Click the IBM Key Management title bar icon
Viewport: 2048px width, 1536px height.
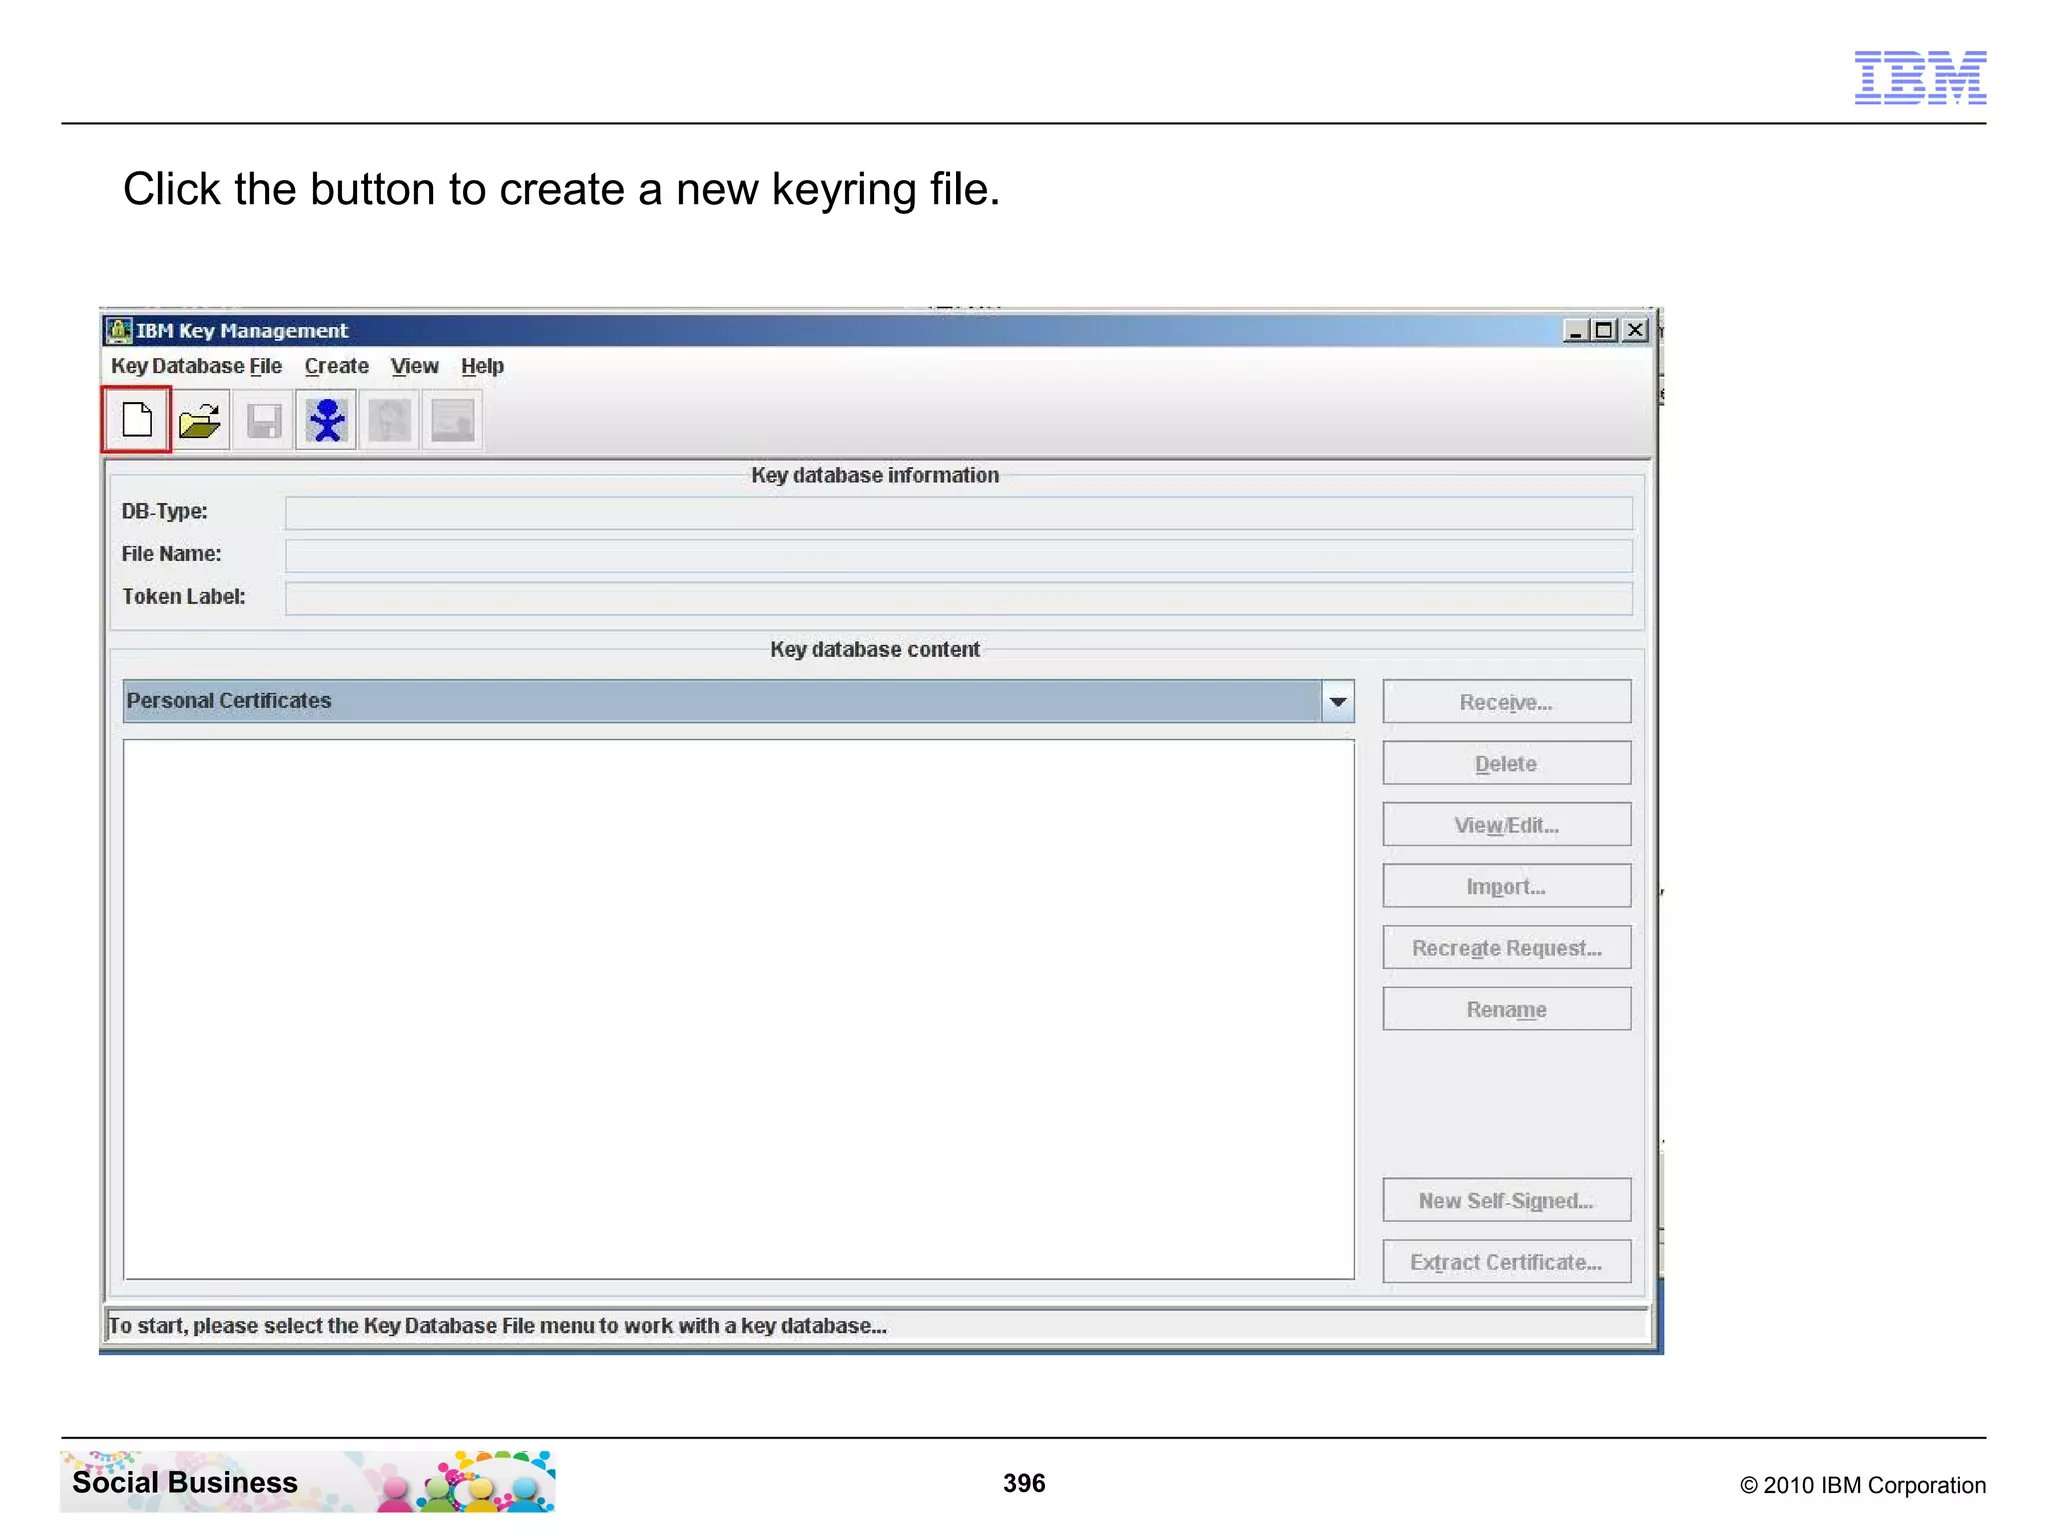[119, 330]
